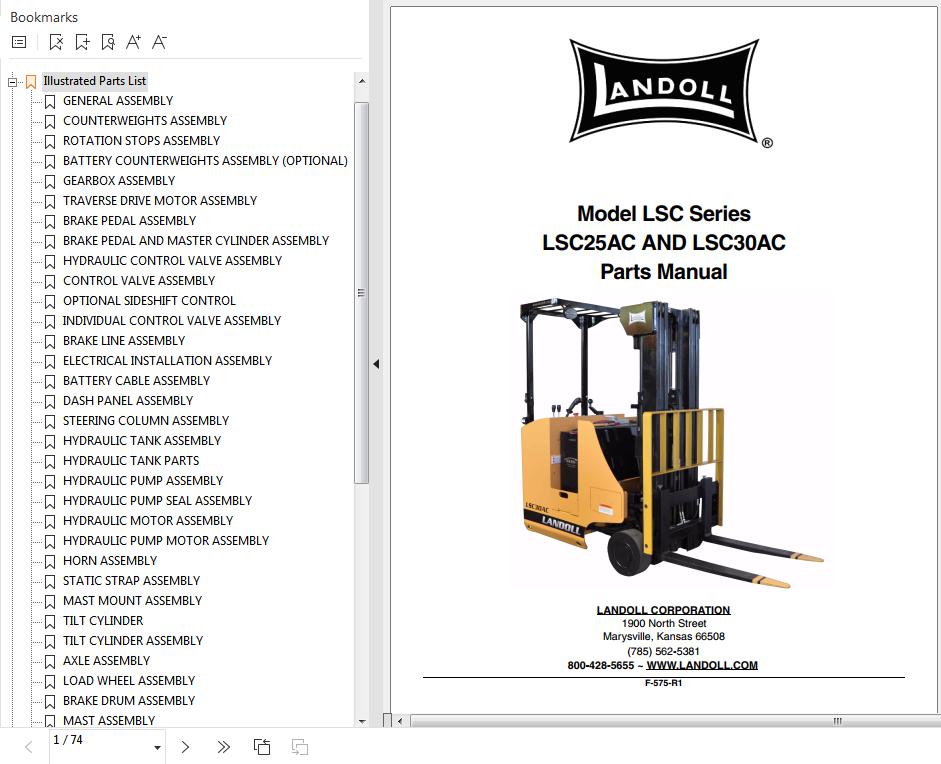The width and height of the screenshot is (941, 764).
Task: Select the find bookmark search icon
Action: click(108, 42)
